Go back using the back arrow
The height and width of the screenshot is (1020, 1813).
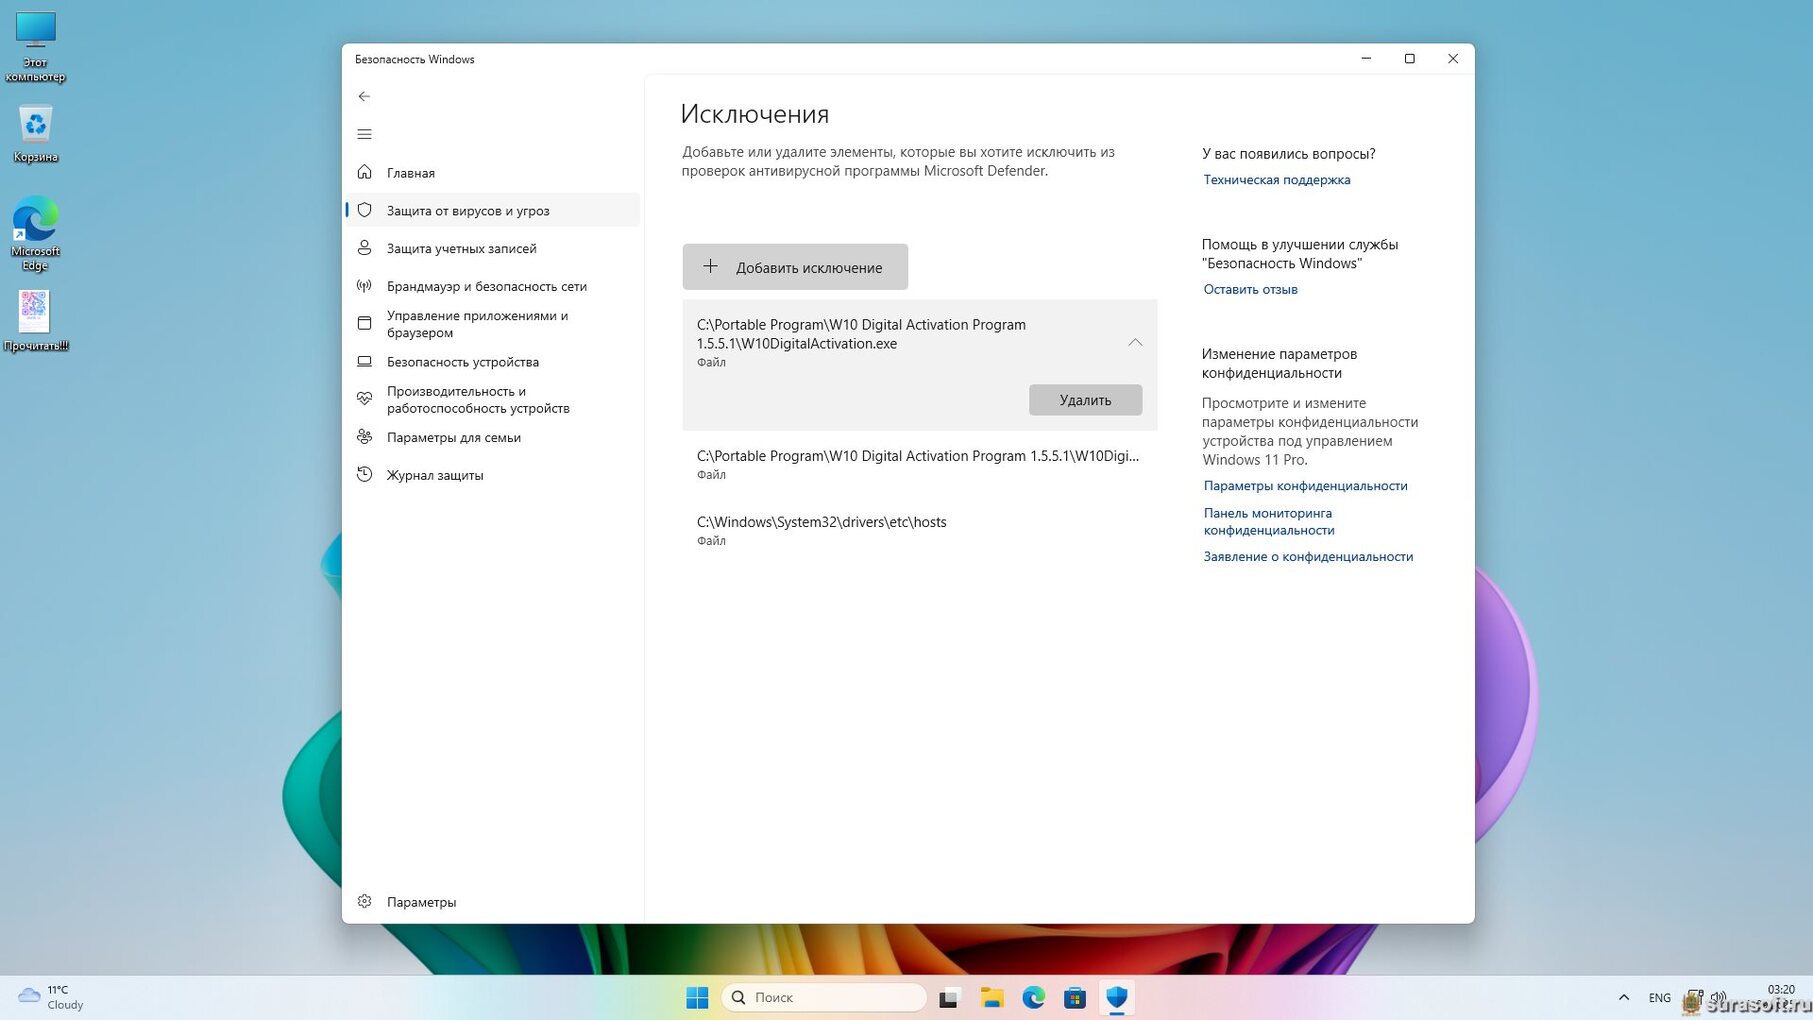(364, 96)
